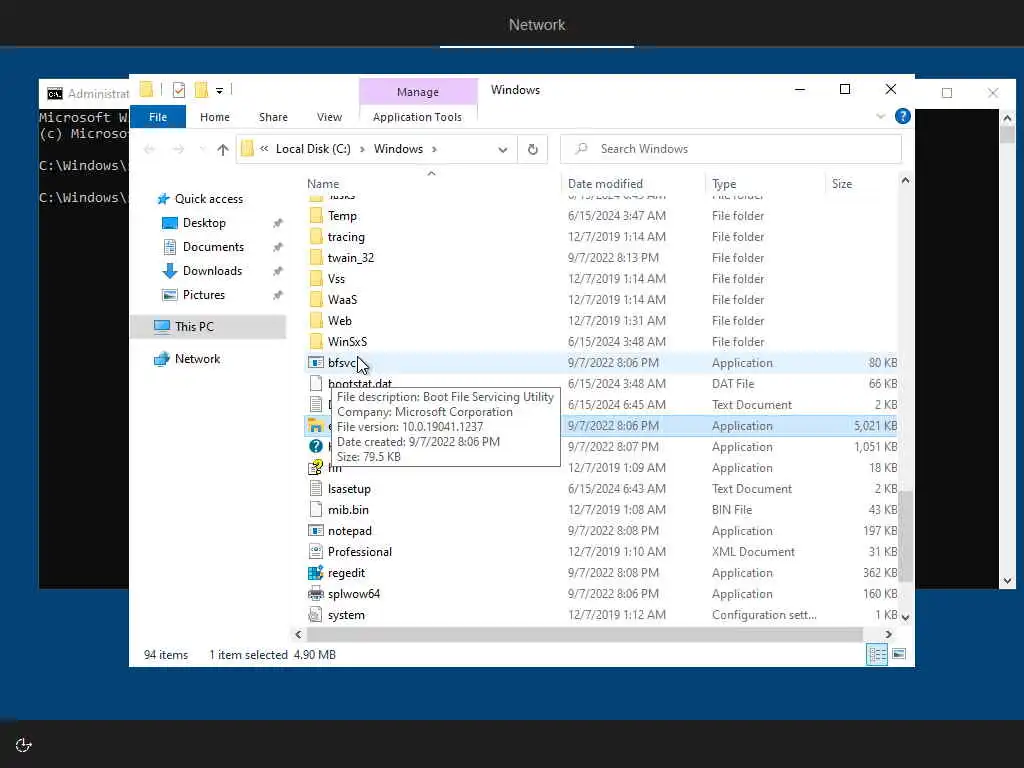The width and height of the screenshot is (1024, 768).
Task: Select the lsasetup text document icon
Action: (x=316, y=488)
